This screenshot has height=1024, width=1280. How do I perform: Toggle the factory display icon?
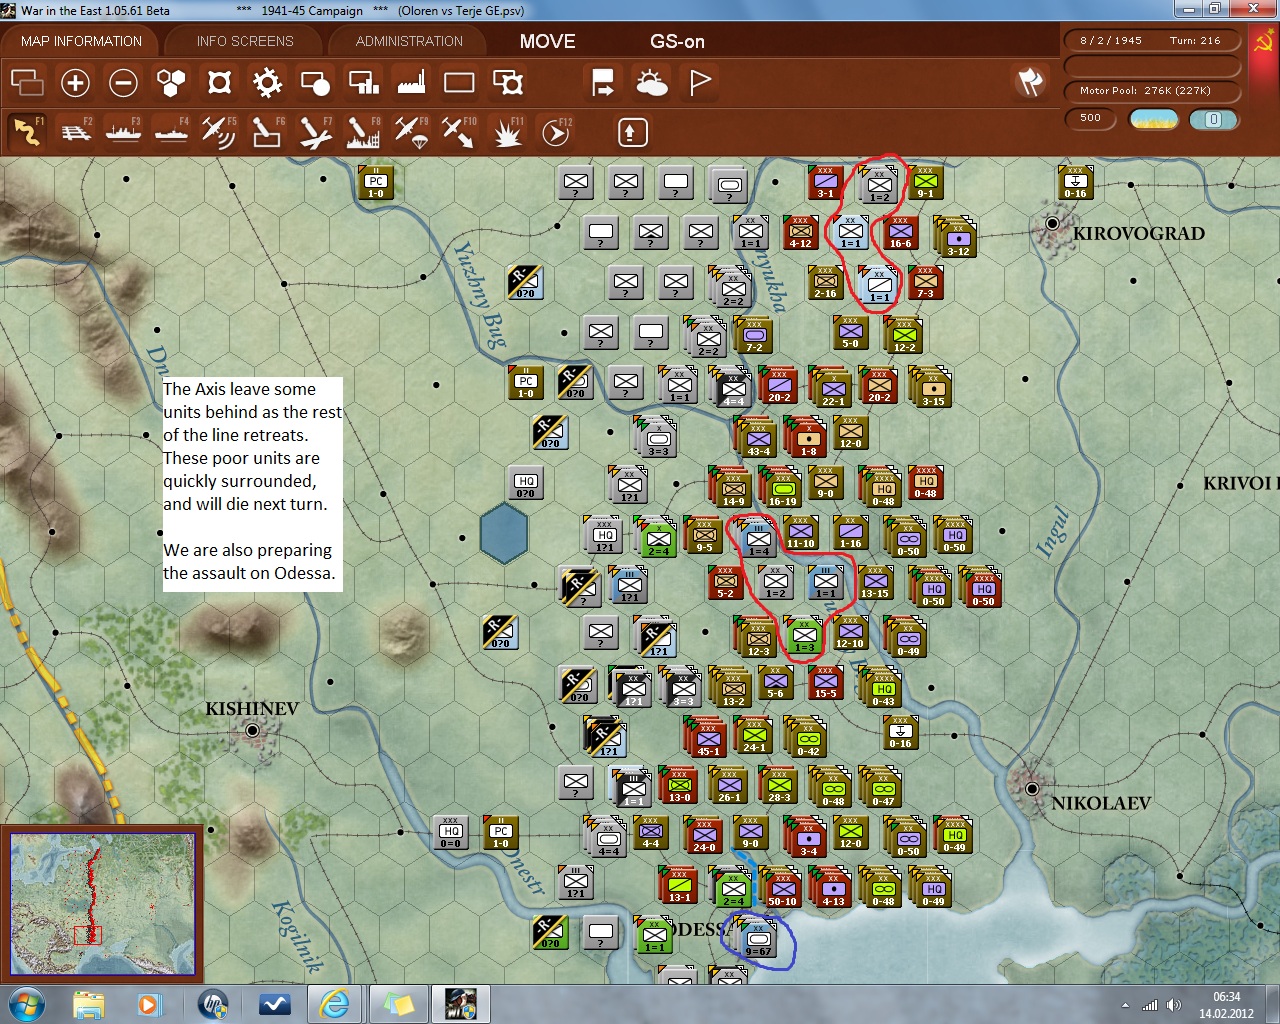[x=411, y=82]
